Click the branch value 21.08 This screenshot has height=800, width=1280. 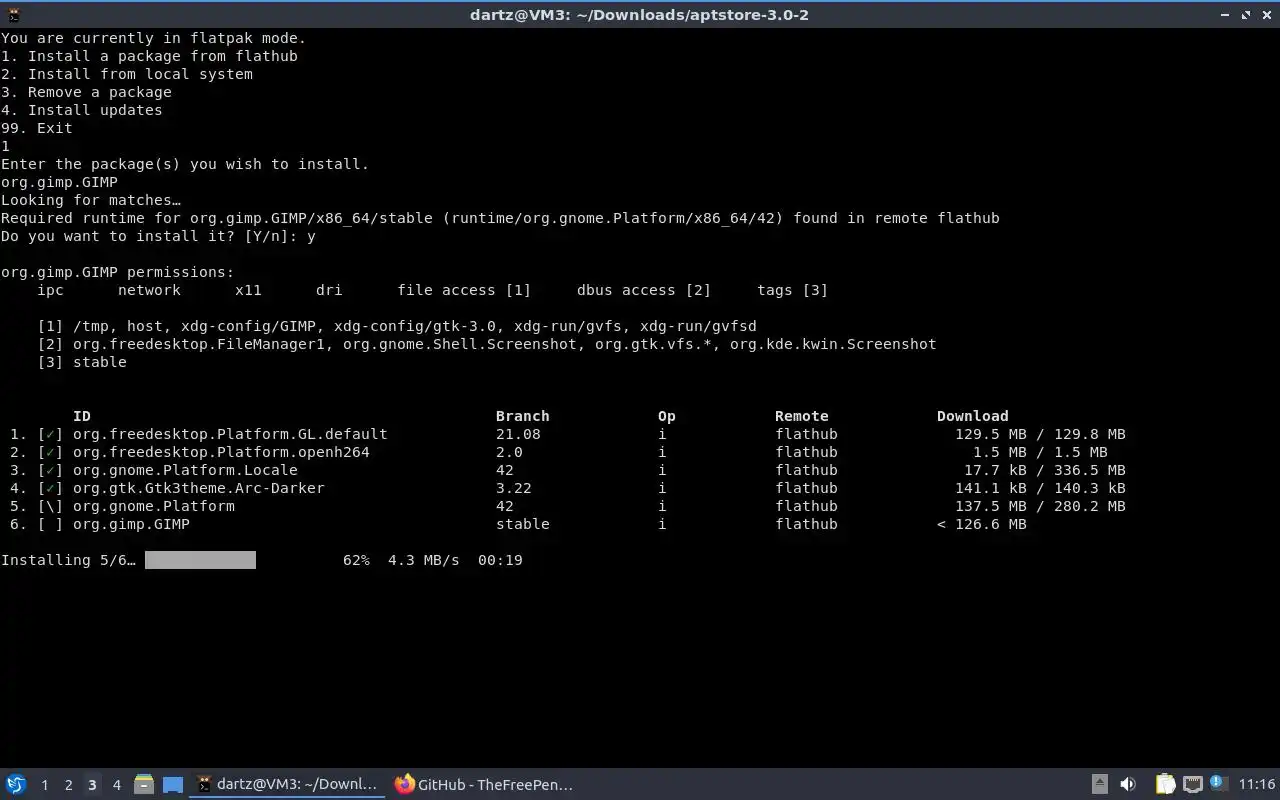518,434
